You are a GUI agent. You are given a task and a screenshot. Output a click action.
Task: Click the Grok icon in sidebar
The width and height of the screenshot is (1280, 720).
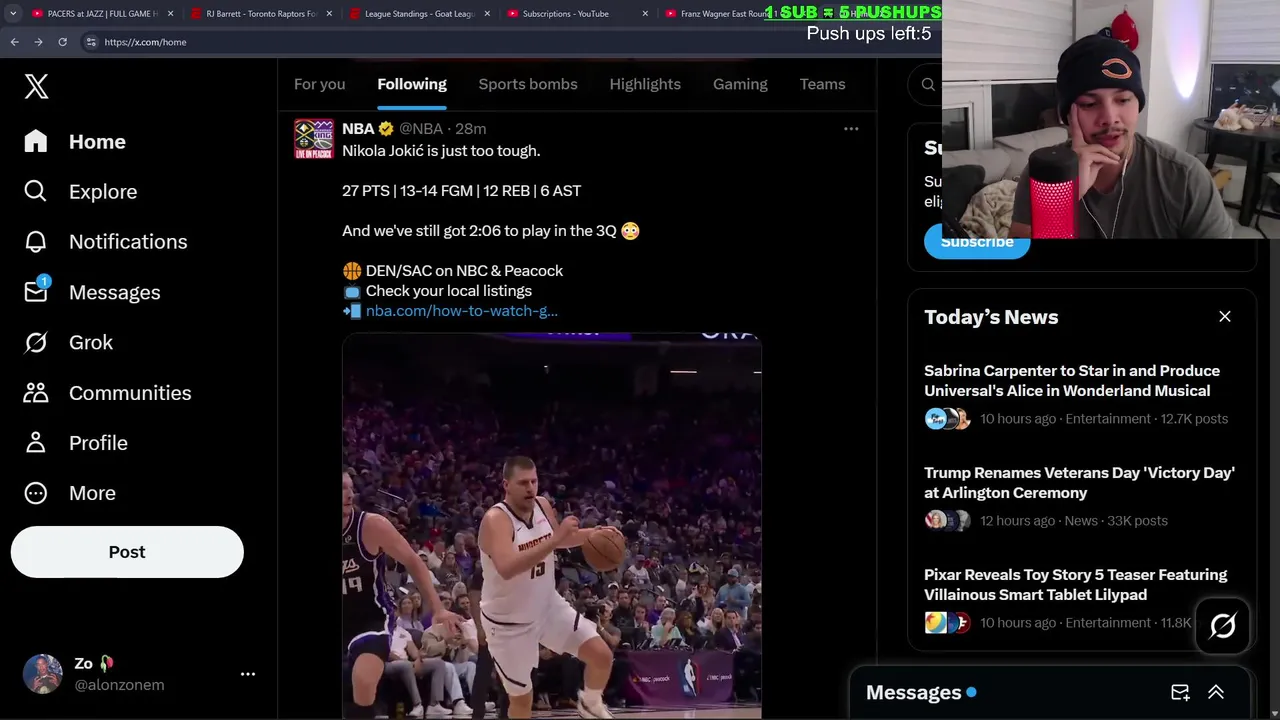36,342
